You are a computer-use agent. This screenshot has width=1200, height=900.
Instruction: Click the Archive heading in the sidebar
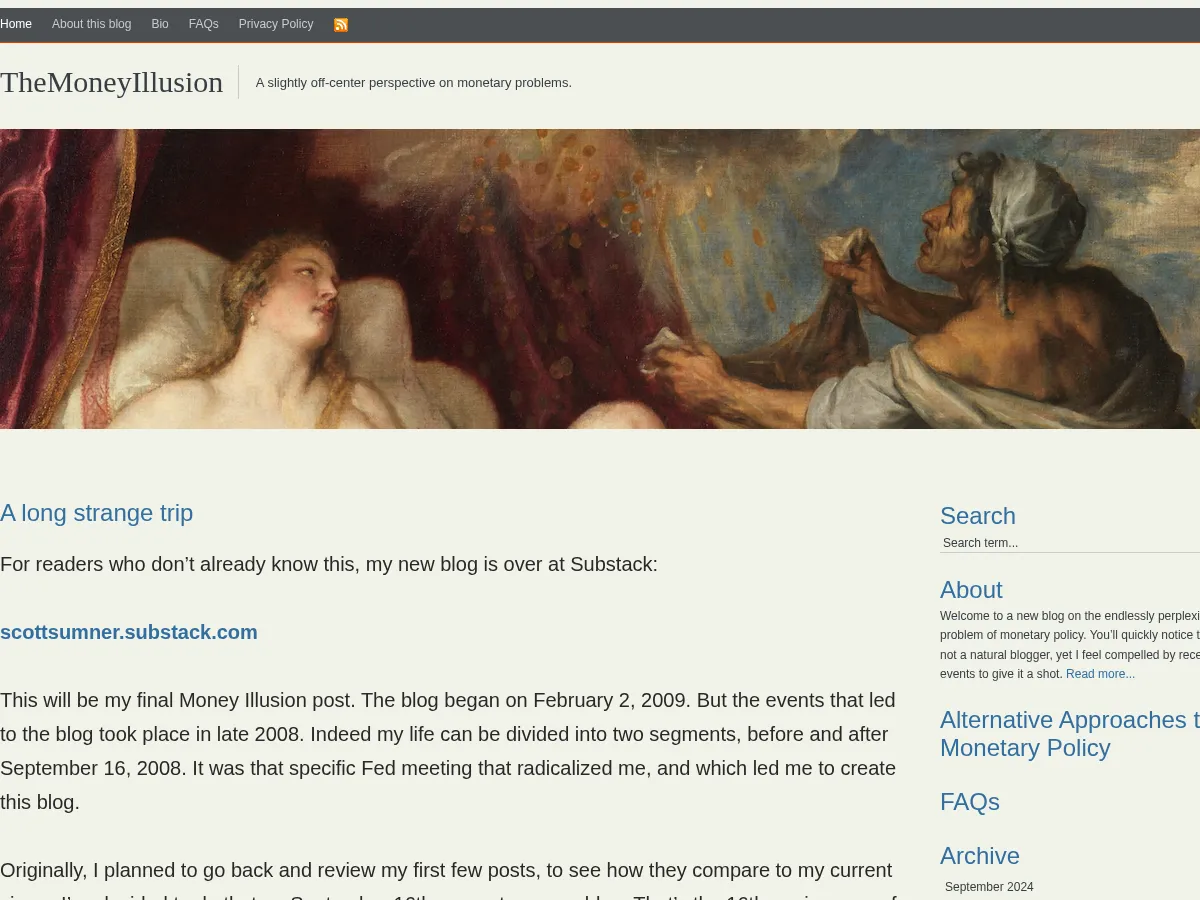[x=979, y=856]
